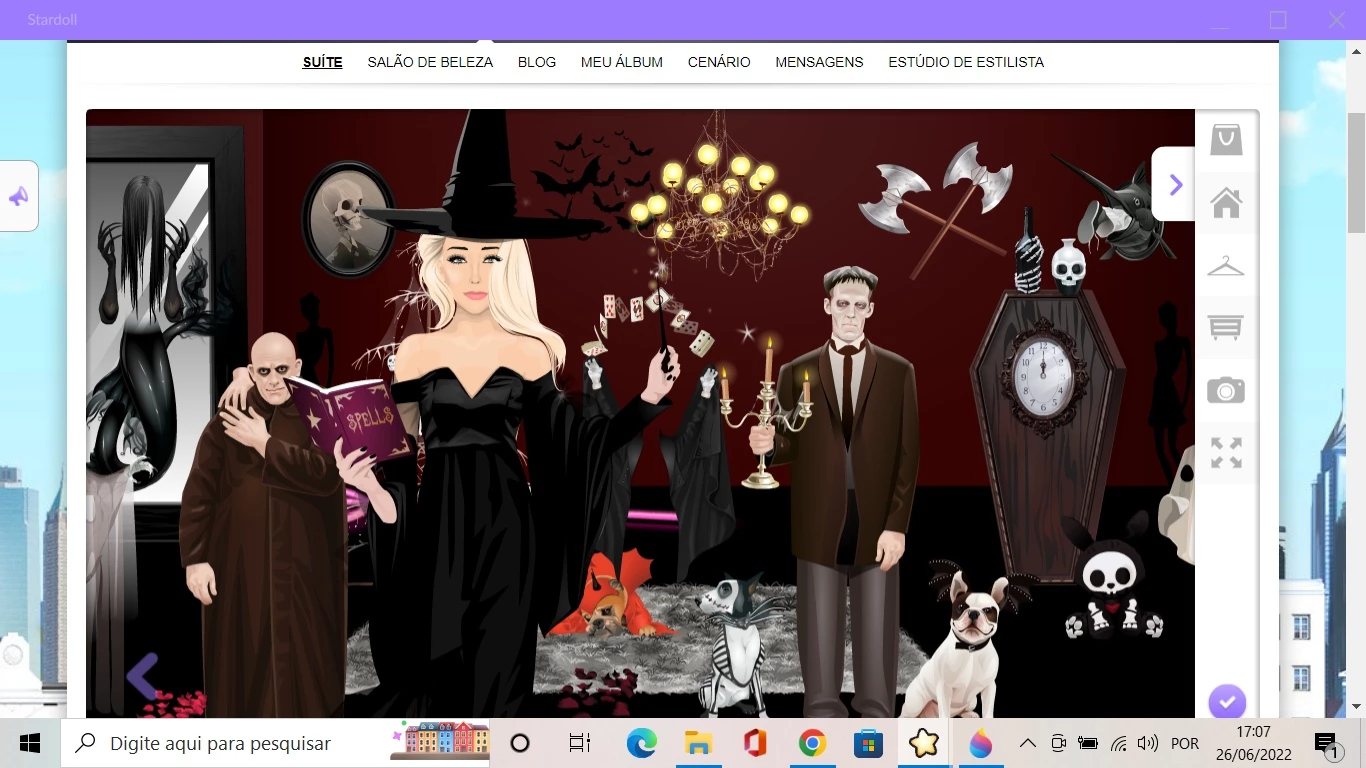1366x768 pixels.
Task: Go to previous room with purple left arrow
Action: point(142,677)
